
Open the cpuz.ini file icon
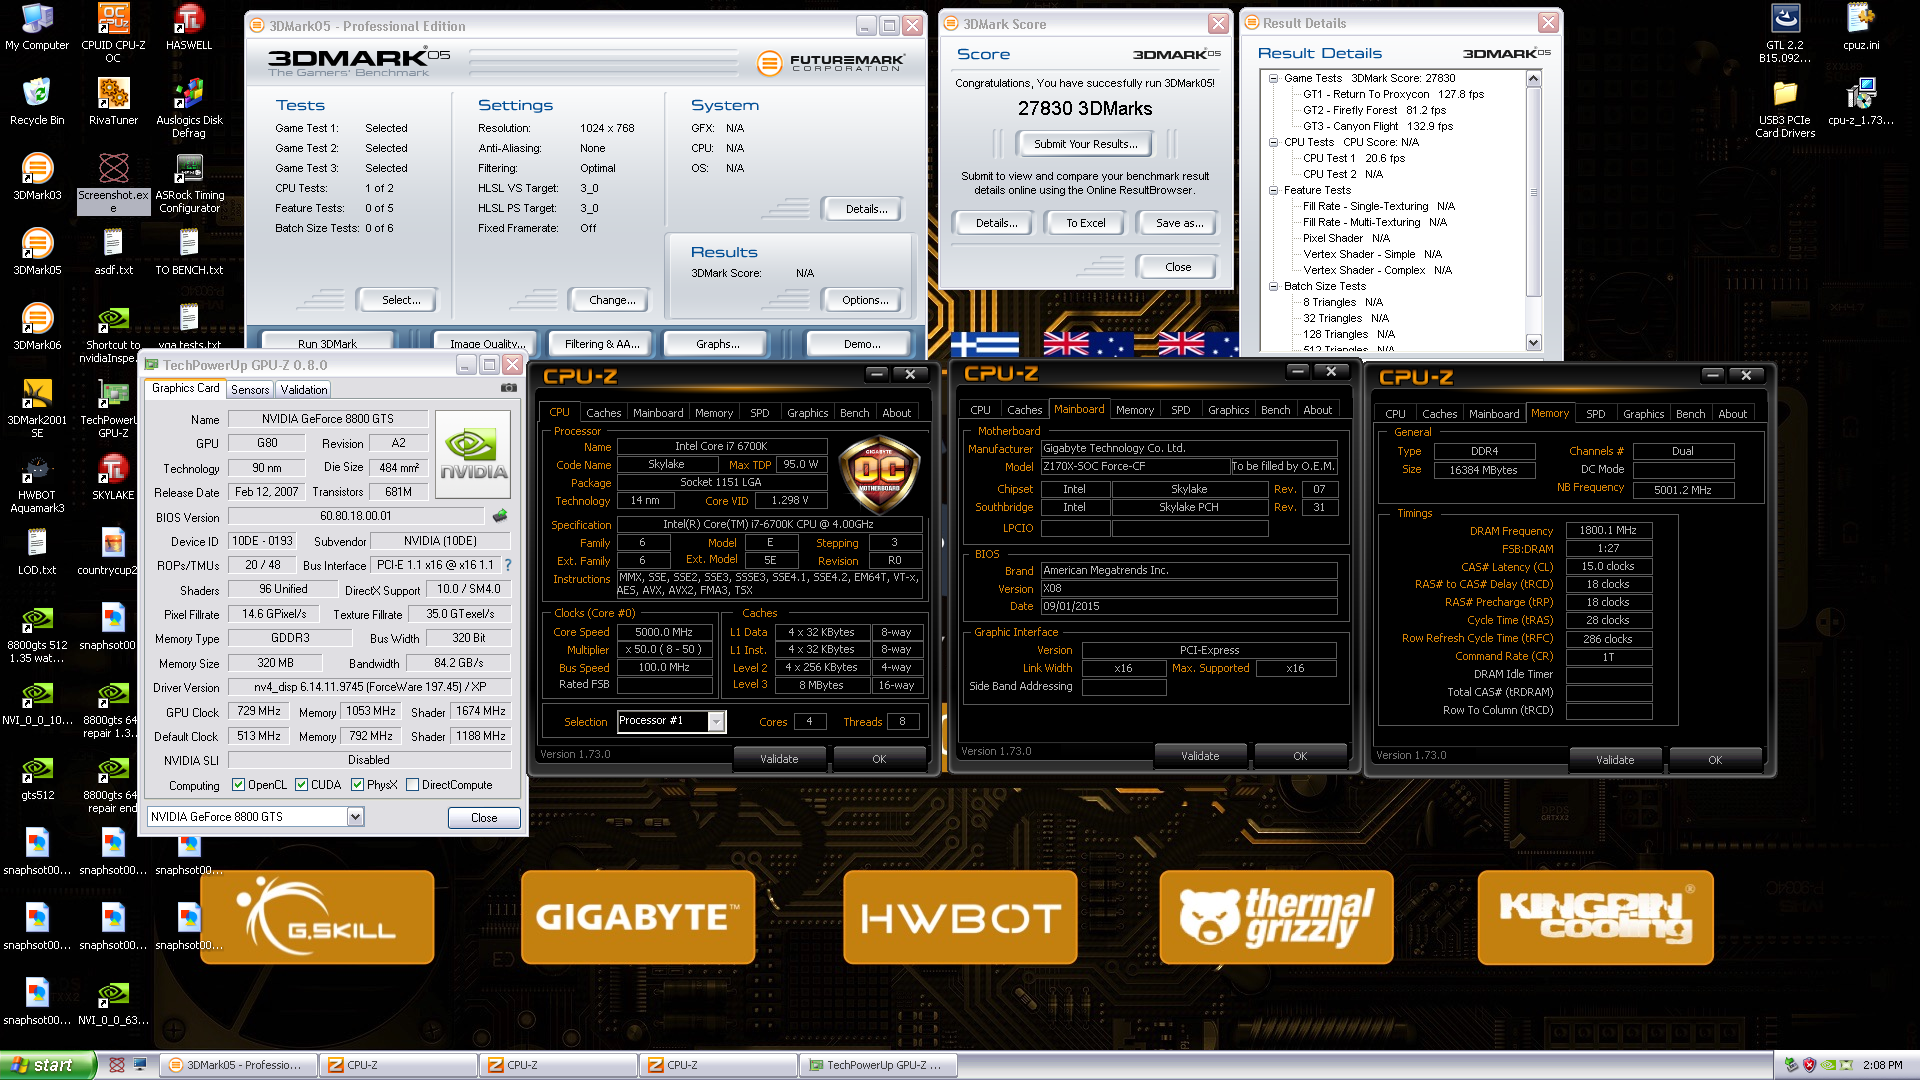(x=1861, y=27)
